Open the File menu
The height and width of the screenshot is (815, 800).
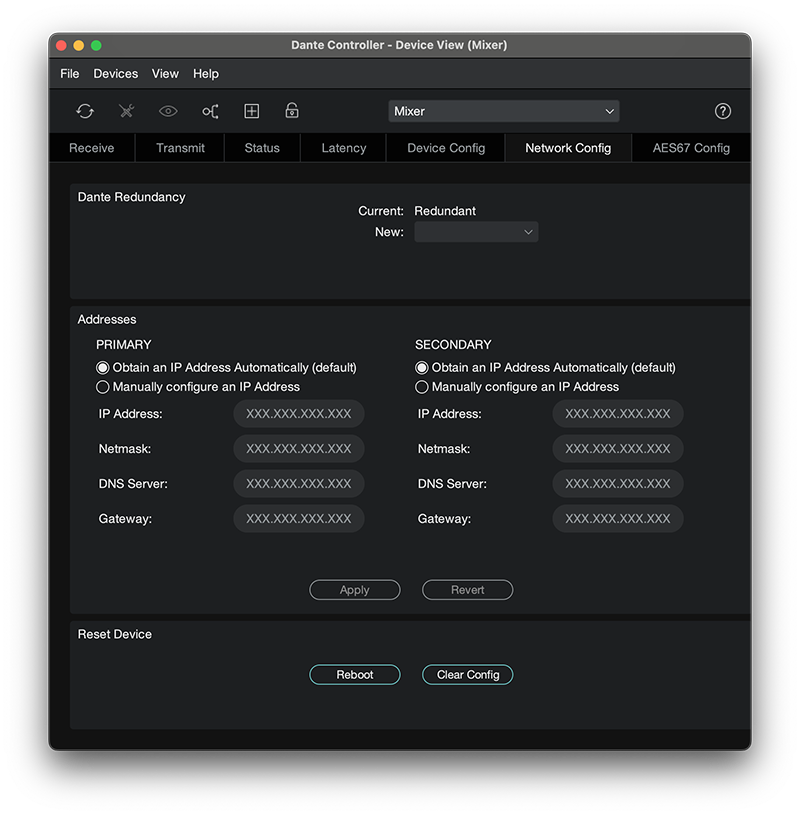[70, 74]
